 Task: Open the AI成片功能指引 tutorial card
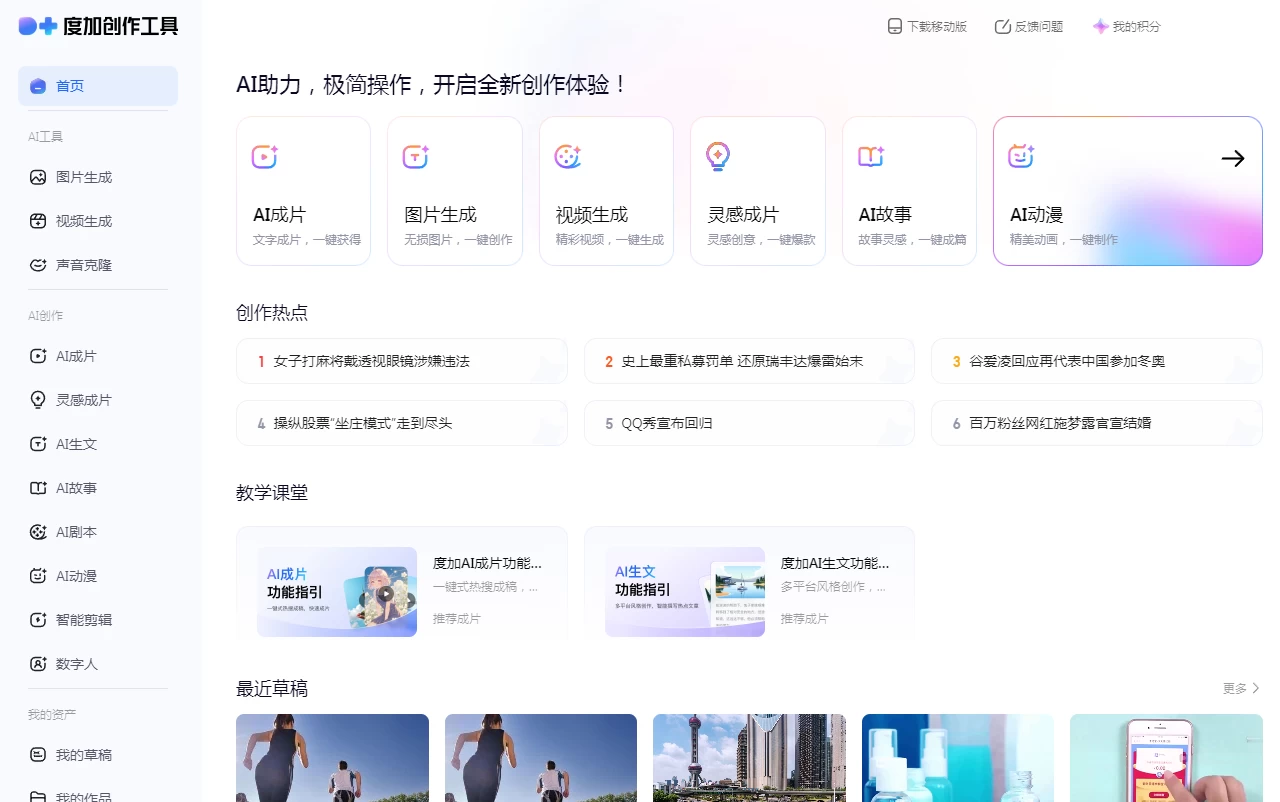coord(401,583)
